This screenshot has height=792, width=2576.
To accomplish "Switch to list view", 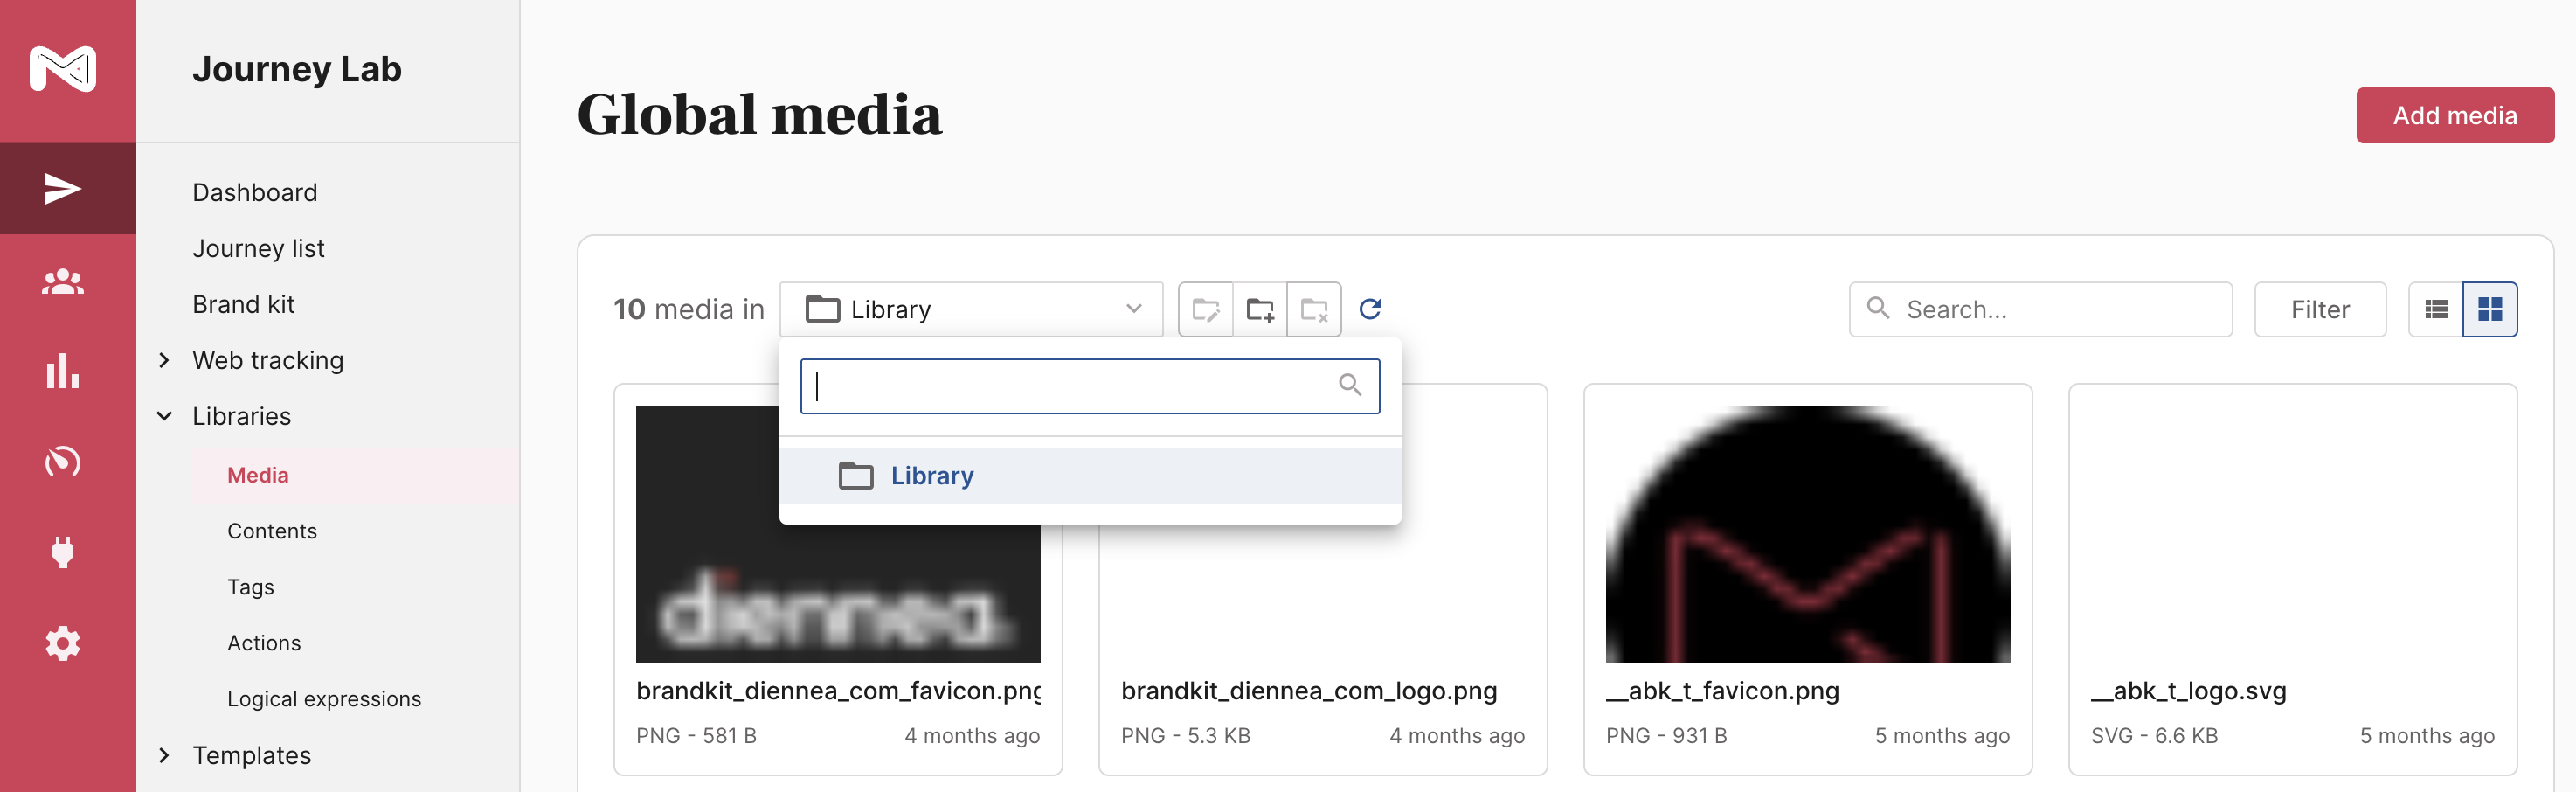I will click(2436, 310).
